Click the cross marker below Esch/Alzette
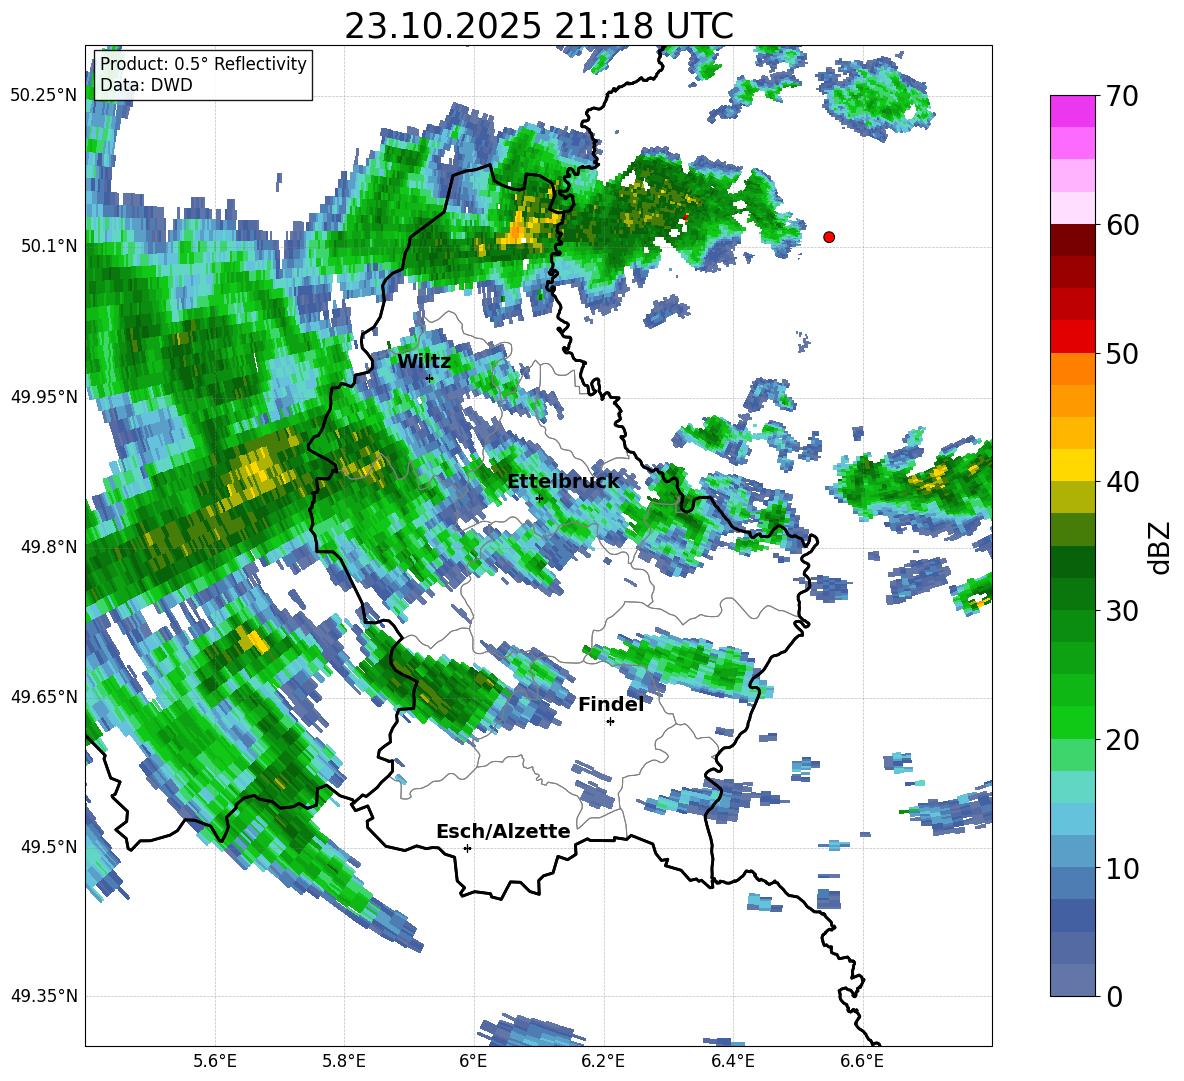 tap(467, 848)
